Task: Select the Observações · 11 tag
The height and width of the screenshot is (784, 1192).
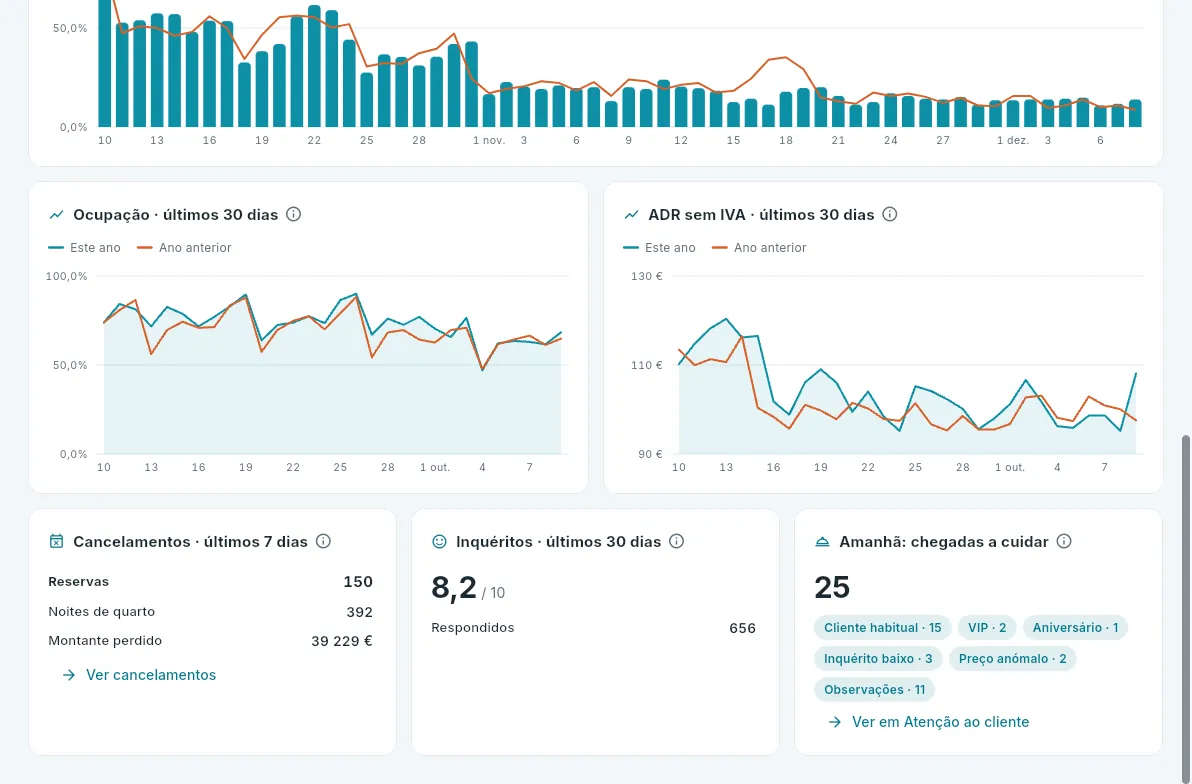Action: (874, 690)
